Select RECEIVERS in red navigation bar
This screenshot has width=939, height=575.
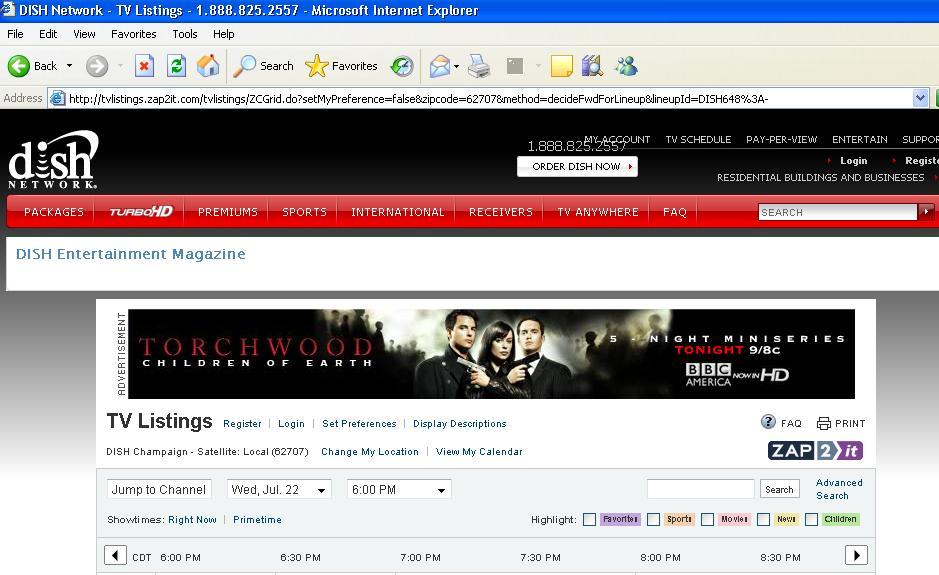click(501, 212)
